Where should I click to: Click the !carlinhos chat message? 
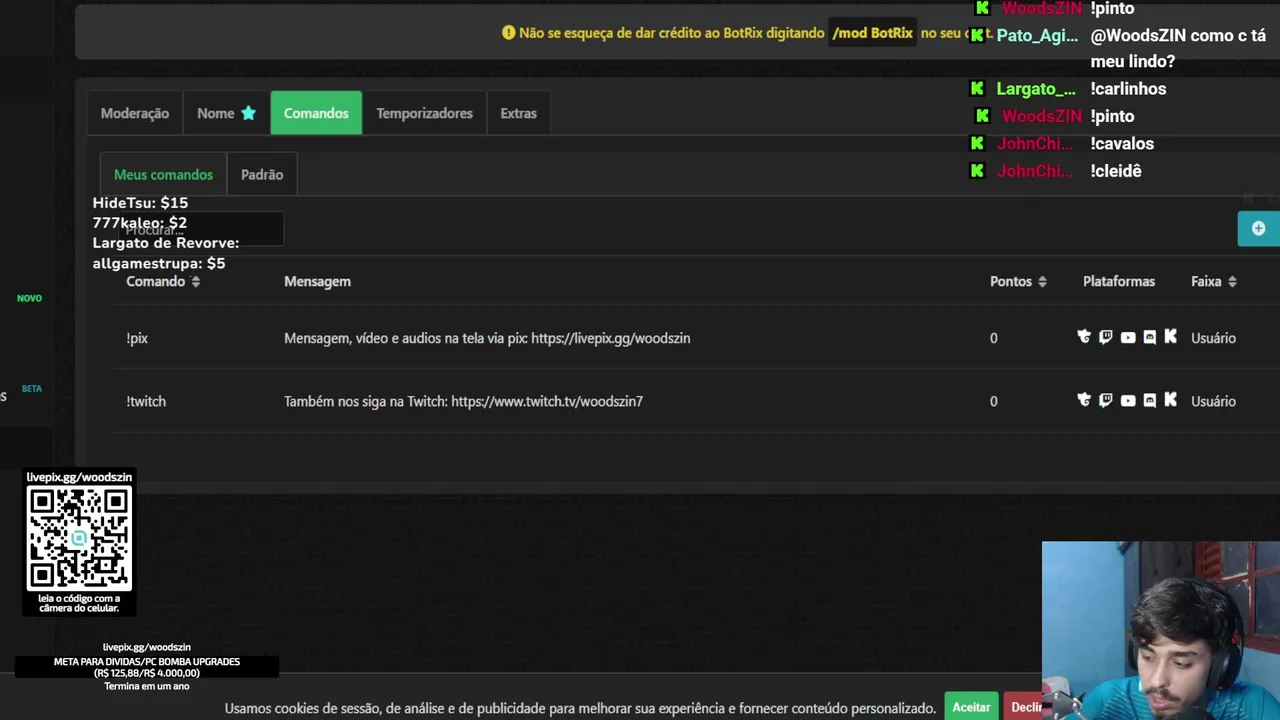click(x=1128, y=89)
